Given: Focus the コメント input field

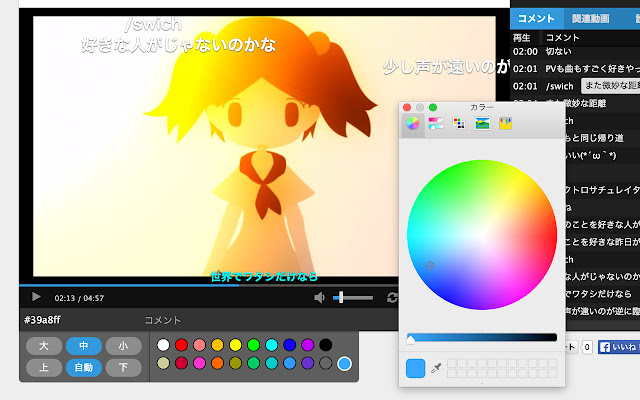Looking at the screenshot, I should tap(269, 320).
